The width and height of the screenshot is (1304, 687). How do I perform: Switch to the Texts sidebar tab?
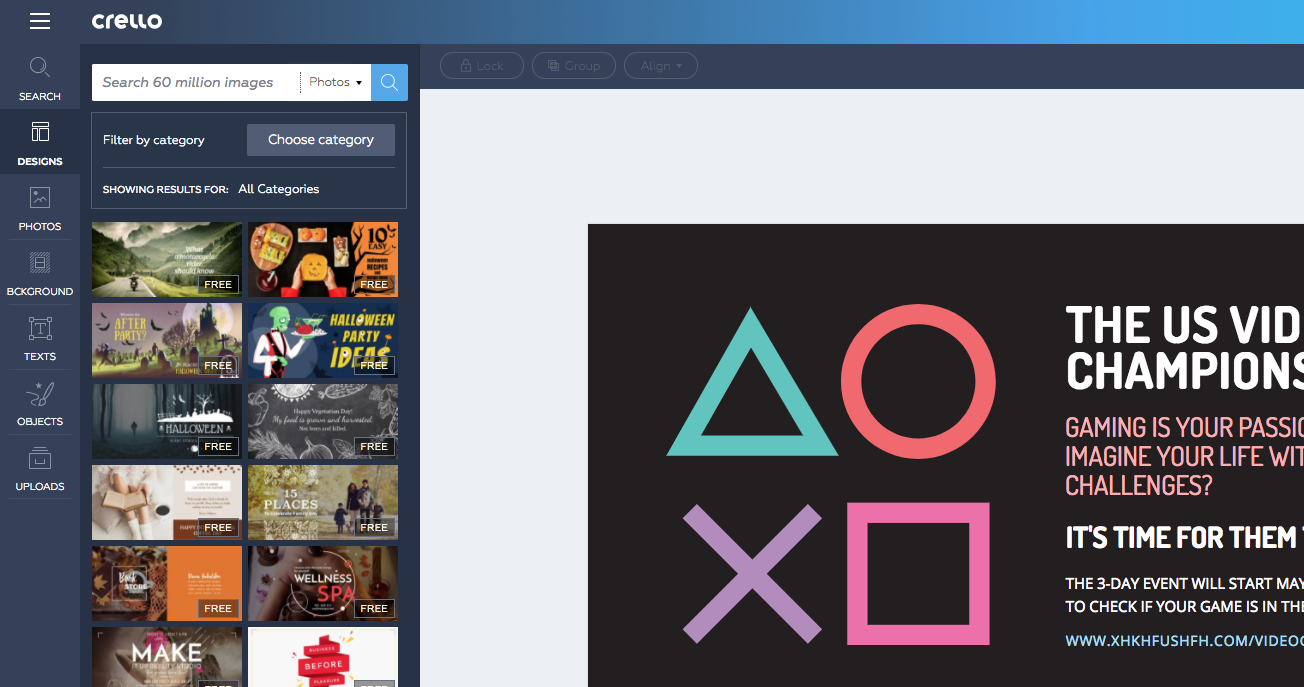(40, 339)
